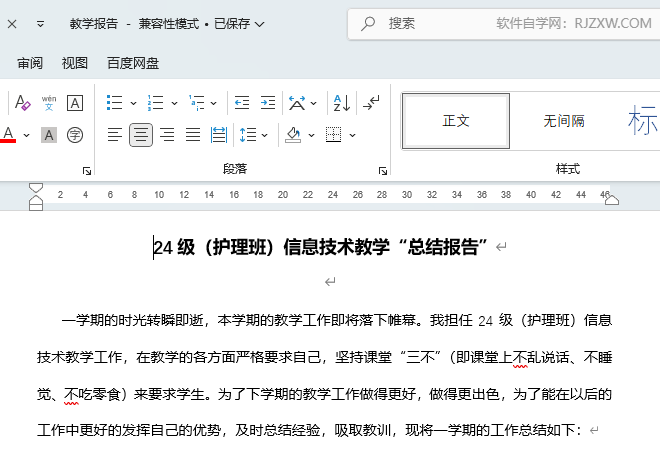Apply paragraph borders icon
This screenshot has height=456, width=660.
tap(334, 135)
